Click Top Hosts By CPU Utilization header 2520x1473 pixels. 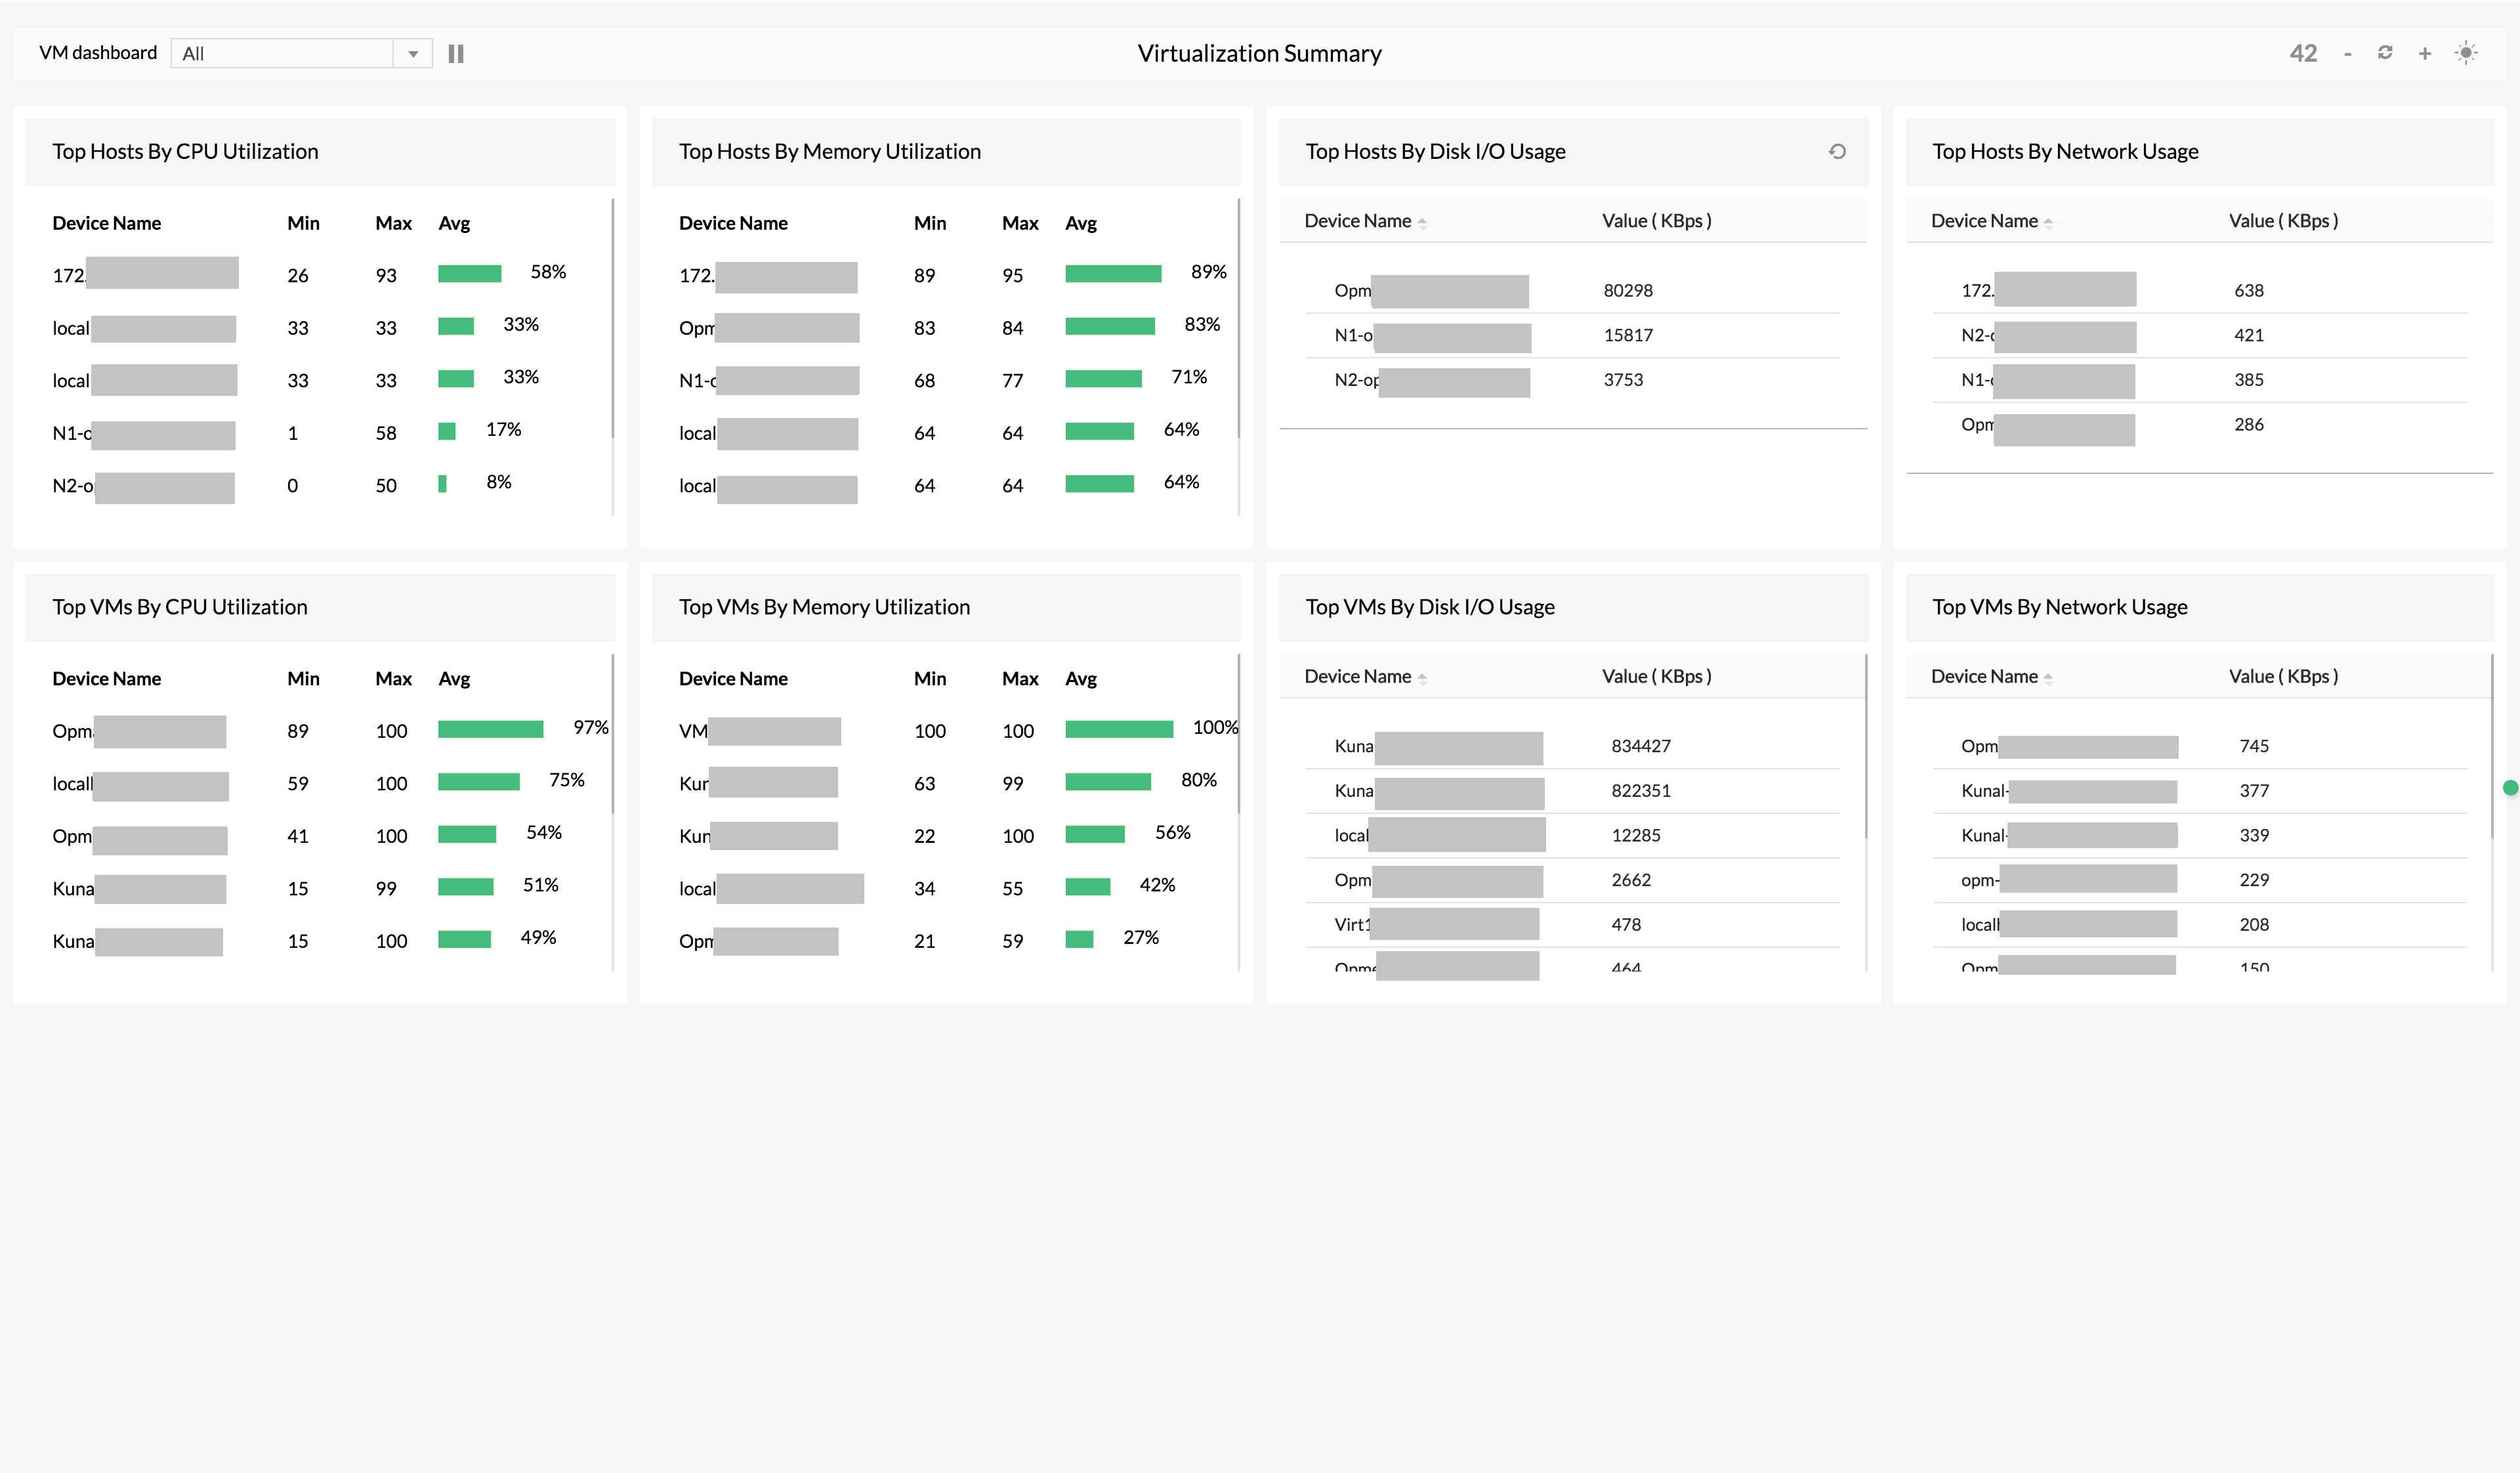tap(185, 152)
